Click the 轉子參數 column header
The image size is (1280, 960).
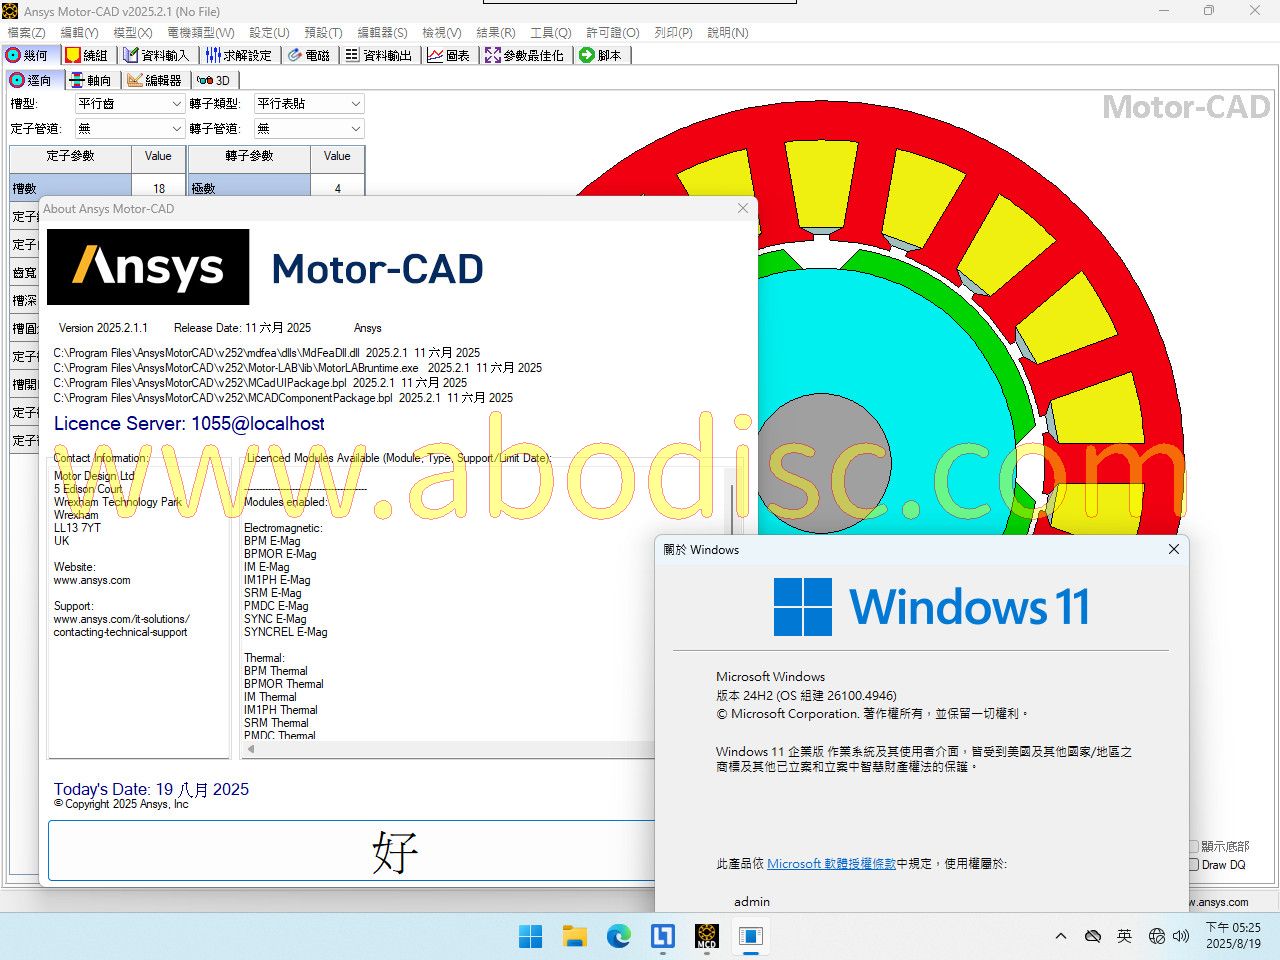(x=249, y=157)
